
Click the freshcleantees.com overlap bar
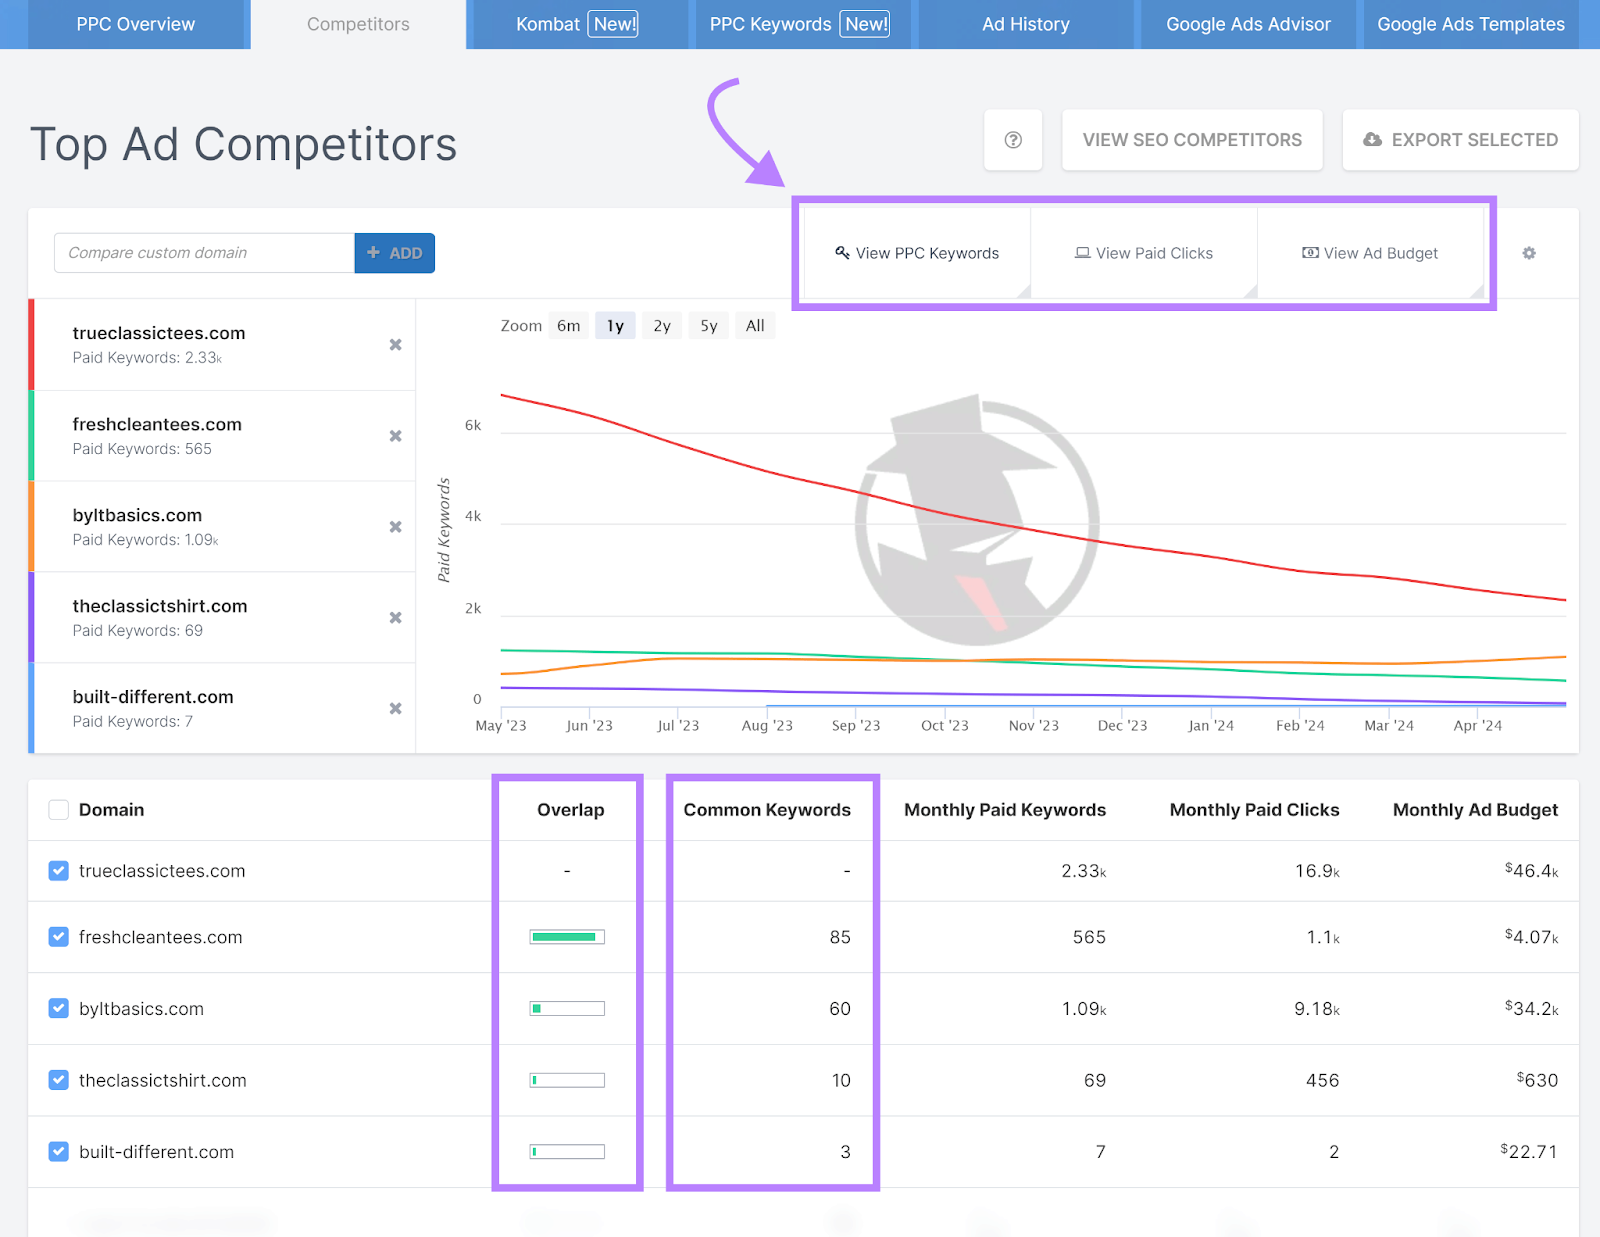click(x=567, y=937)
